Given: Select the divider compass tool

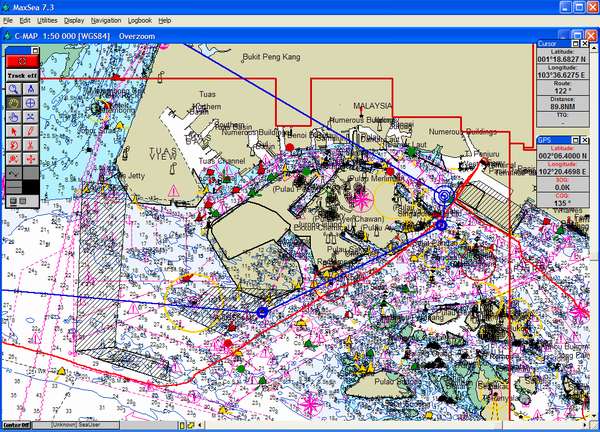Looking at the screenshot, I should pyautogui.click(x=31, y=90).
